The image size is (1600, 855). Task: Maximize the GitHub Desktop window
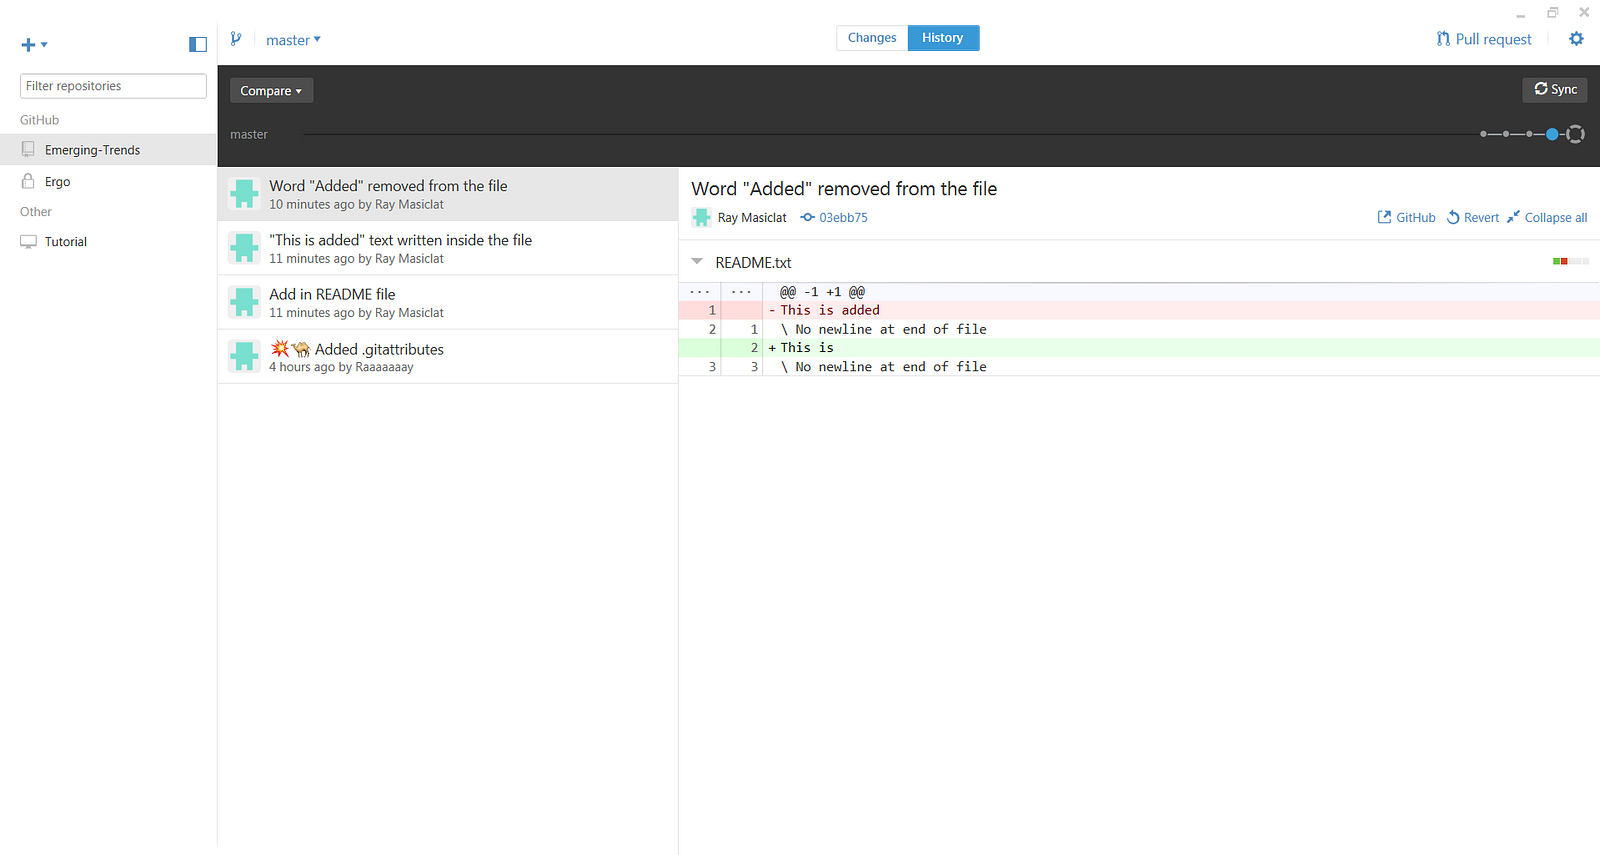pos(1552,13)
